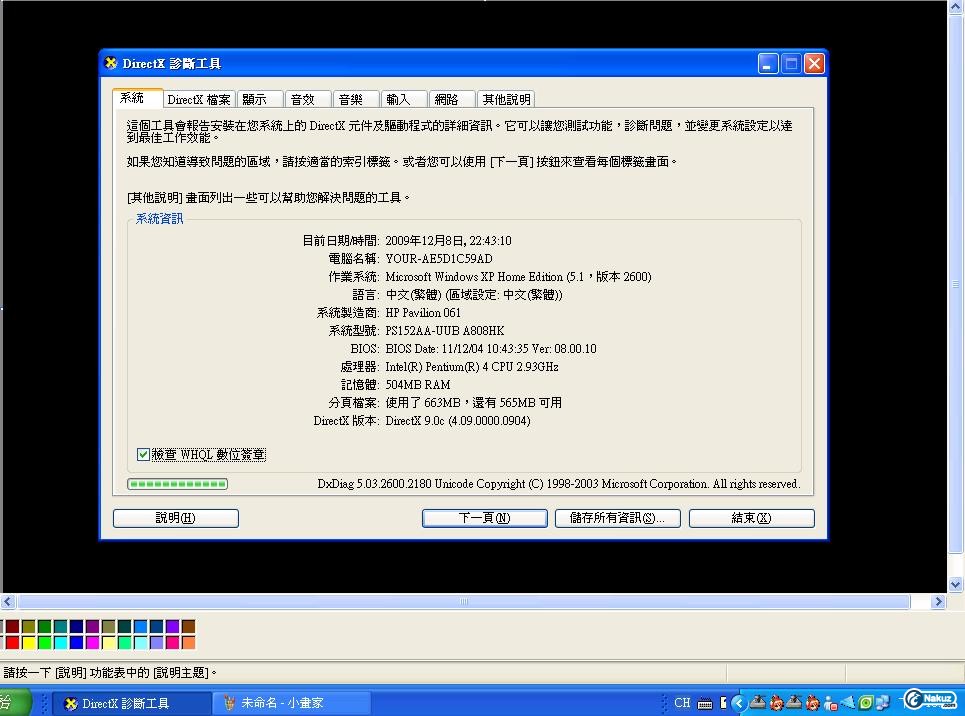Open network connection tray icon
The width and height of the screenshot is (965, 716).
point(883,703)
